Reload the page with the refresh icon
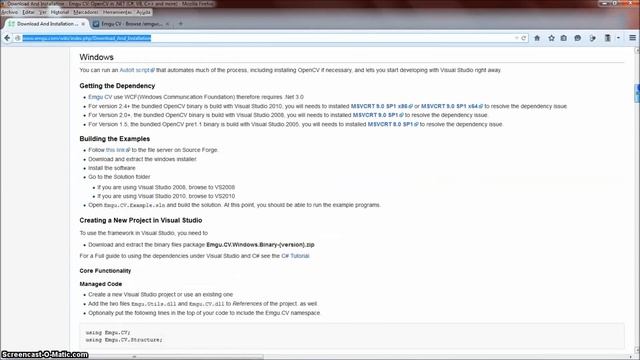Screen dimensions: 640x360 point(524,38)
